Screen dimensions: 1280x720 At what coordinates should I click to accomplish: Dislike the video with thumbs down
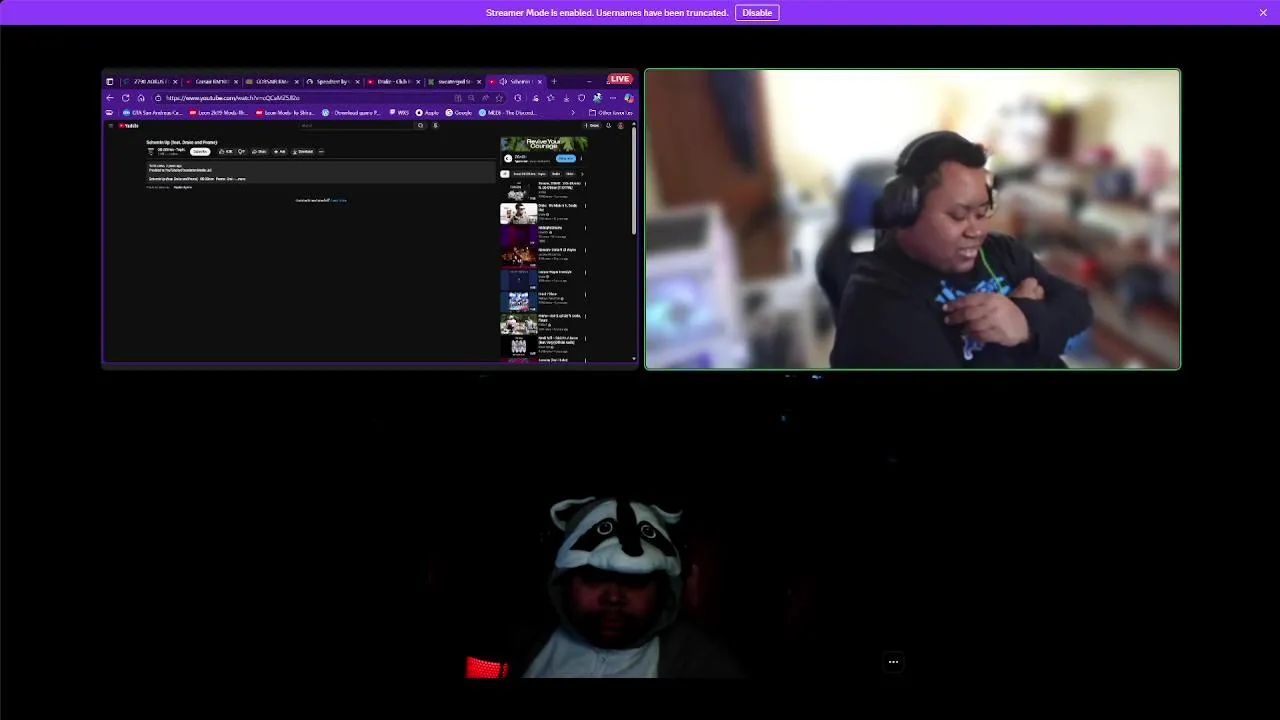click(241, 151)
